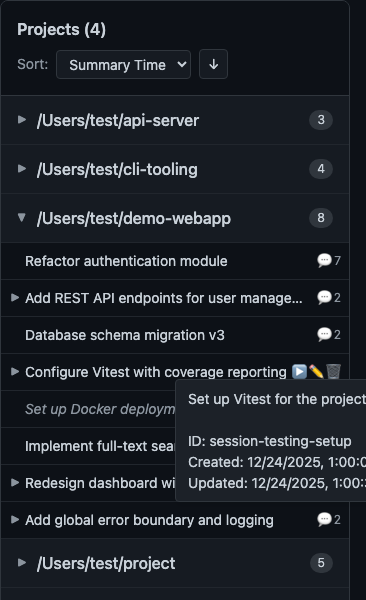Click the project count badge 5
Screen dimensions: 366x600
[321, 562]
